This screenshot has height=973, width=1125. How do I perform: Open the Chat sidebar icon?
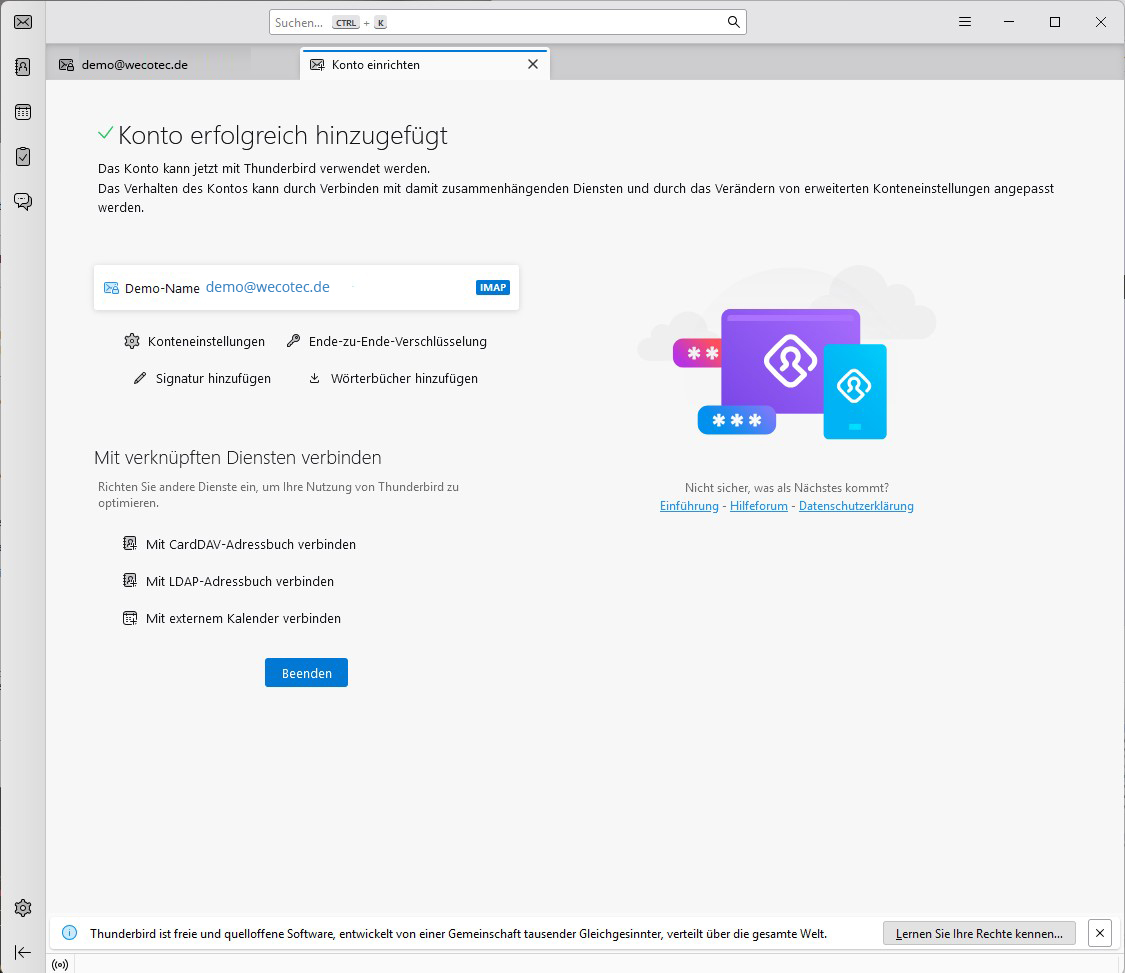[x=23, y=202]
